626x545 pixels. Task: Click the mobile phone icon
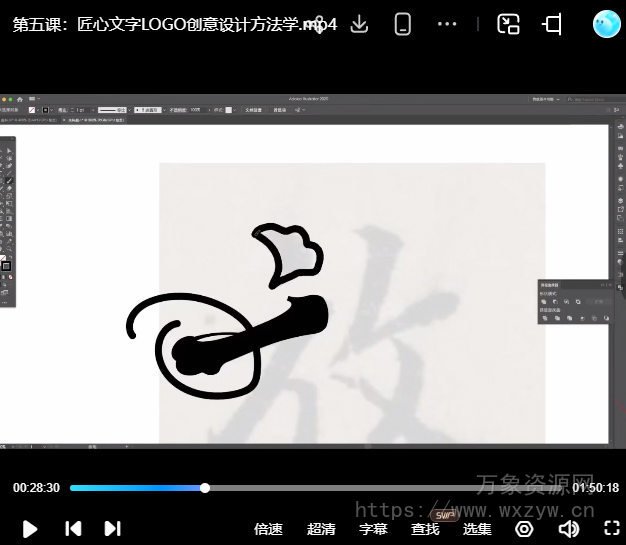tap(403, 25)
